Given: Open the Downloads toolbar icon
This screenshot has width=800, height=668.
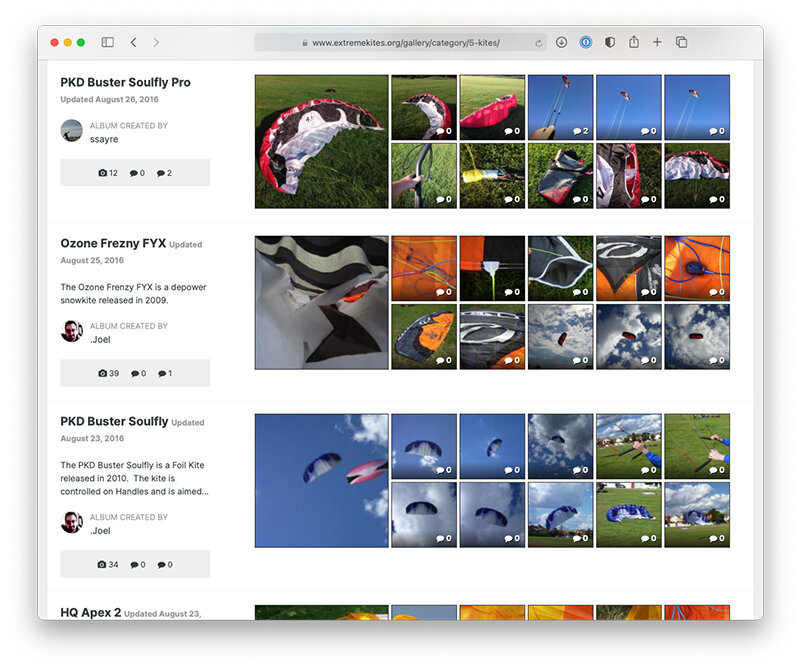Looking at the screenshot, I should click(x=561, y=42).
